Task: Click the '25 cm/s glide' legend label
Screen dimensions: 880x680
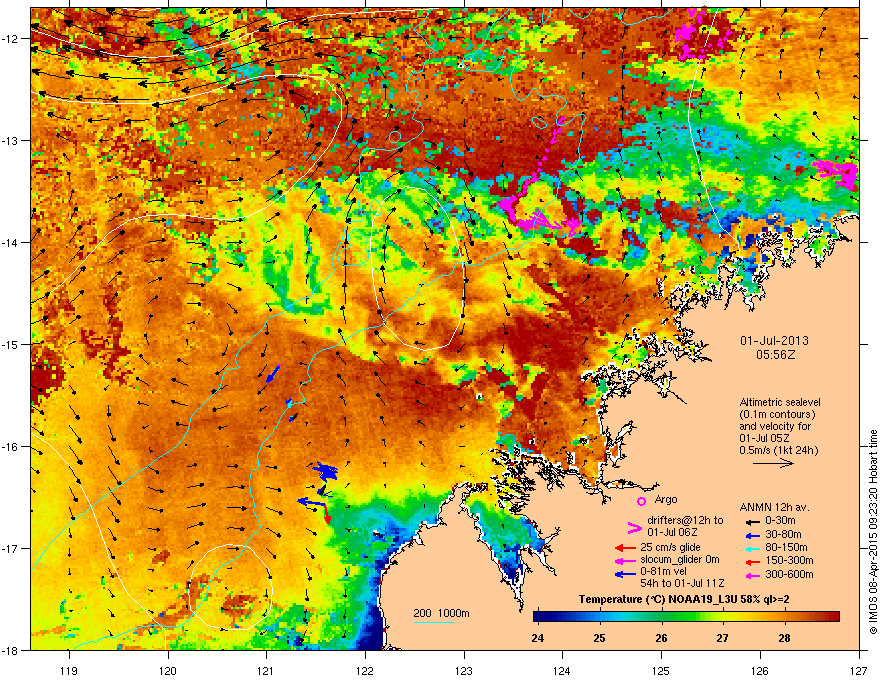Action: [670, 547]
